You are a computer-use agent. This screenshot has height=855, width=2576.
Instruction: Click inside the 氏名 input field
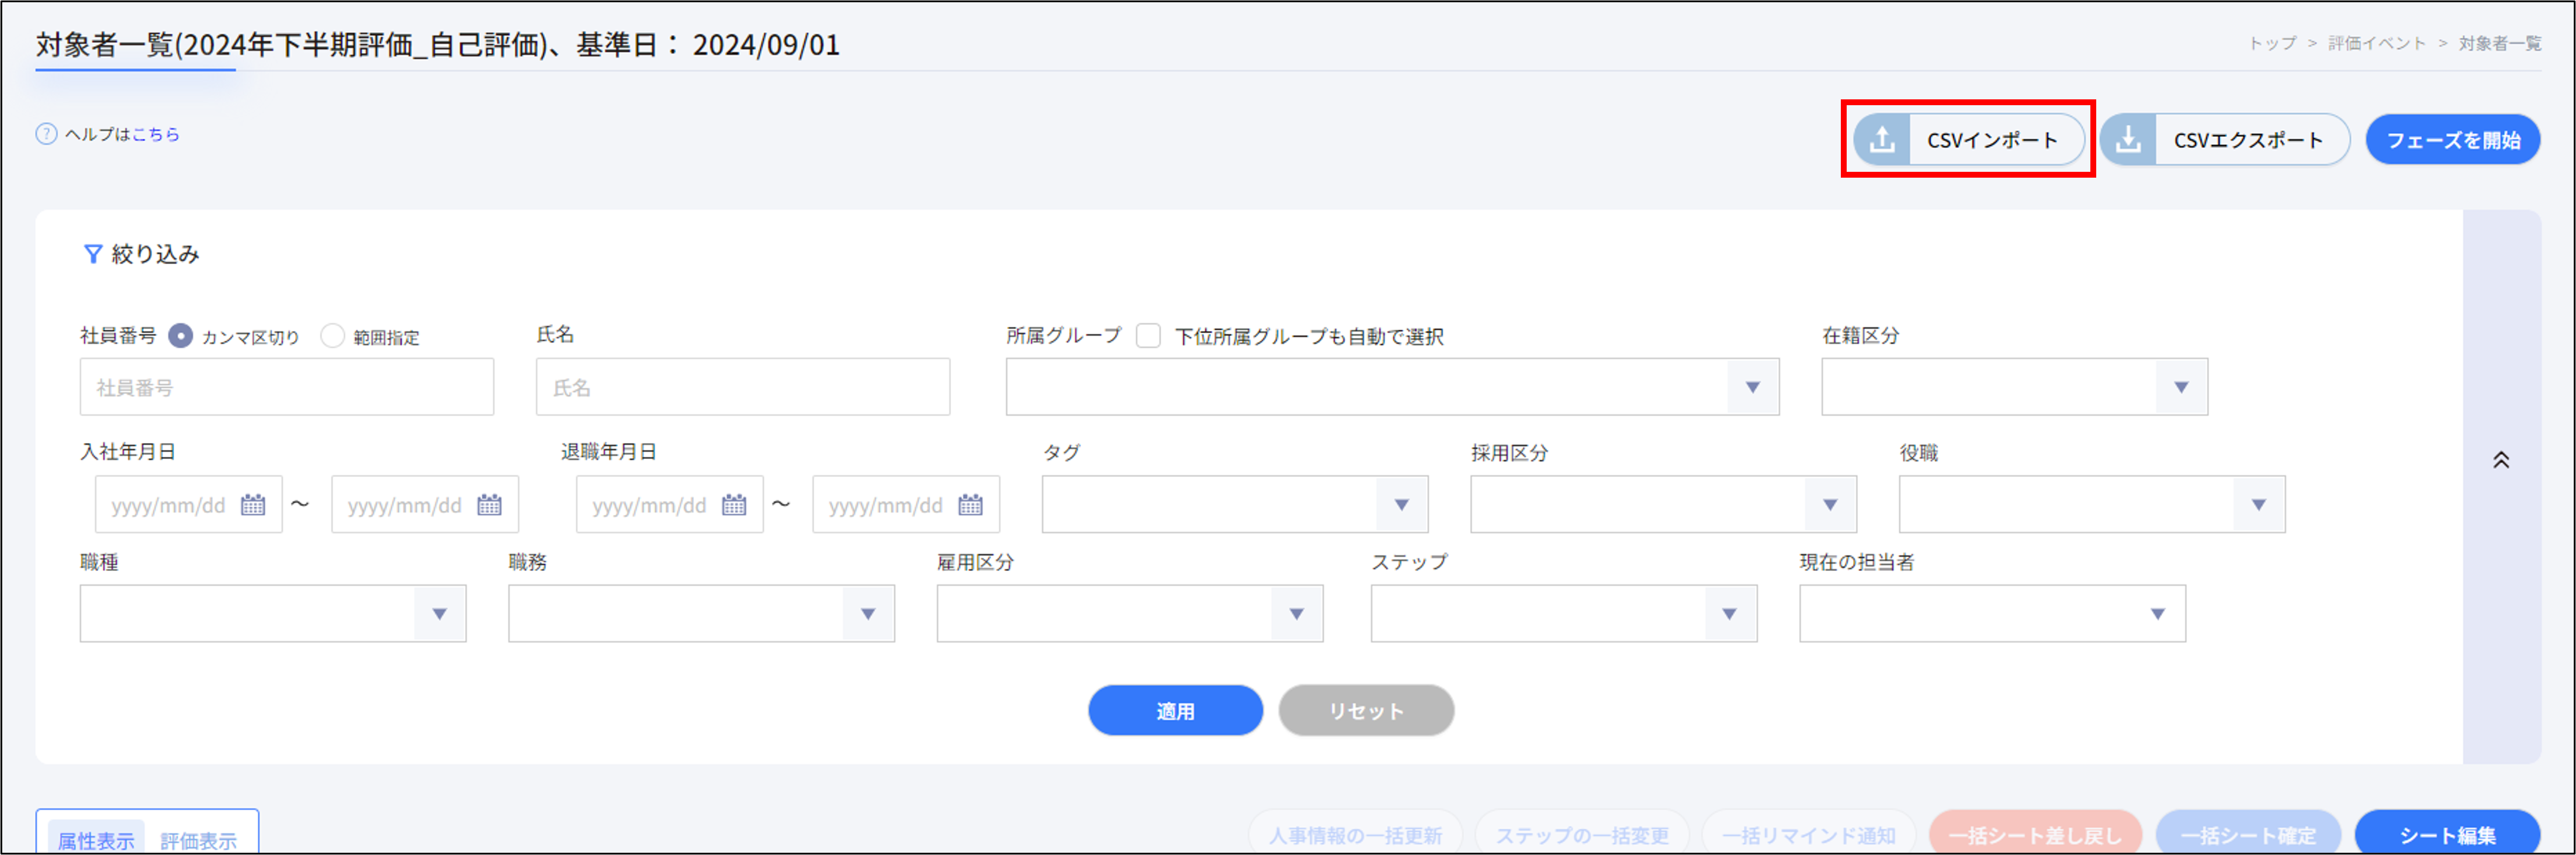[x=742, y=387]
